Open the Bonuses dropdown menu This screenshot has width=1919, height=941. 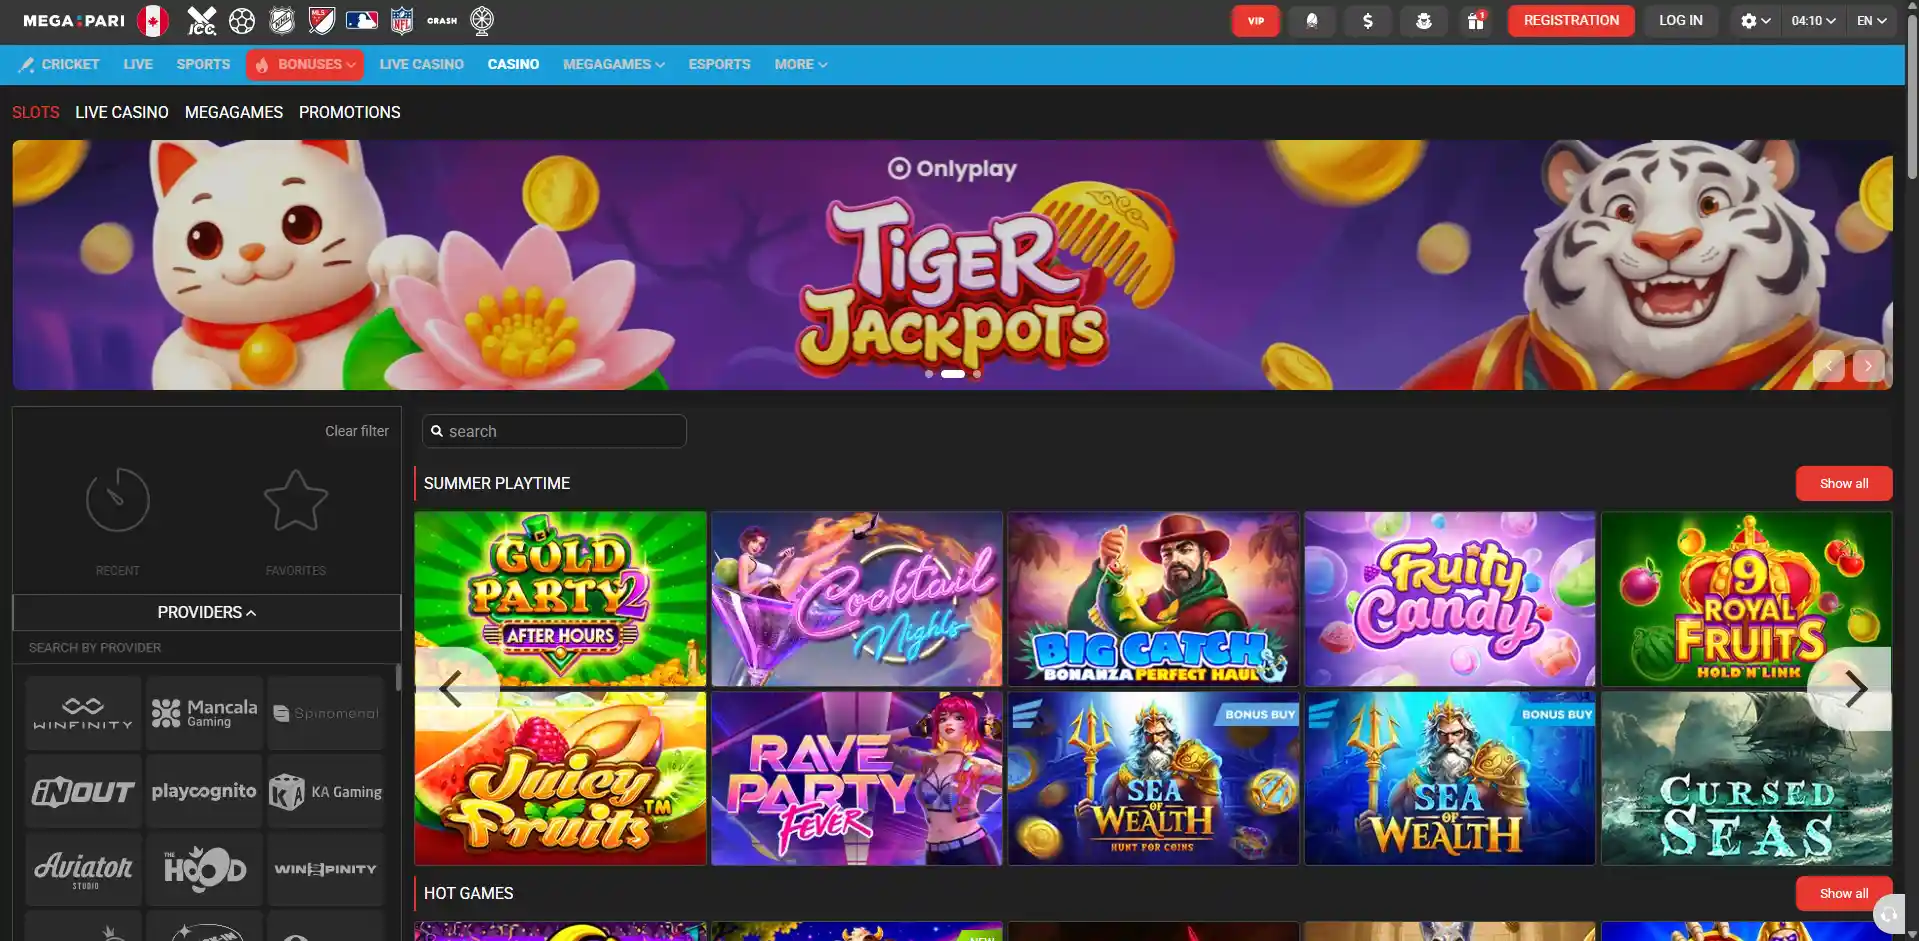[x=305, y=64]
